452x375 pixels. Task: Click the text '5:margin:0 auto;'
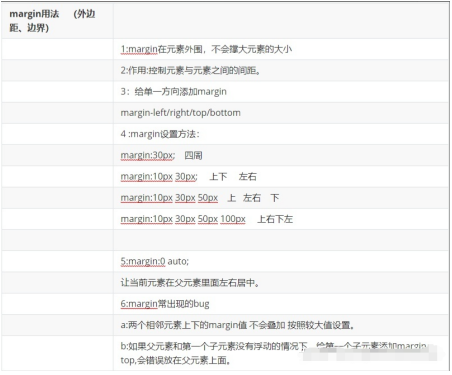[x=155, y=261]
